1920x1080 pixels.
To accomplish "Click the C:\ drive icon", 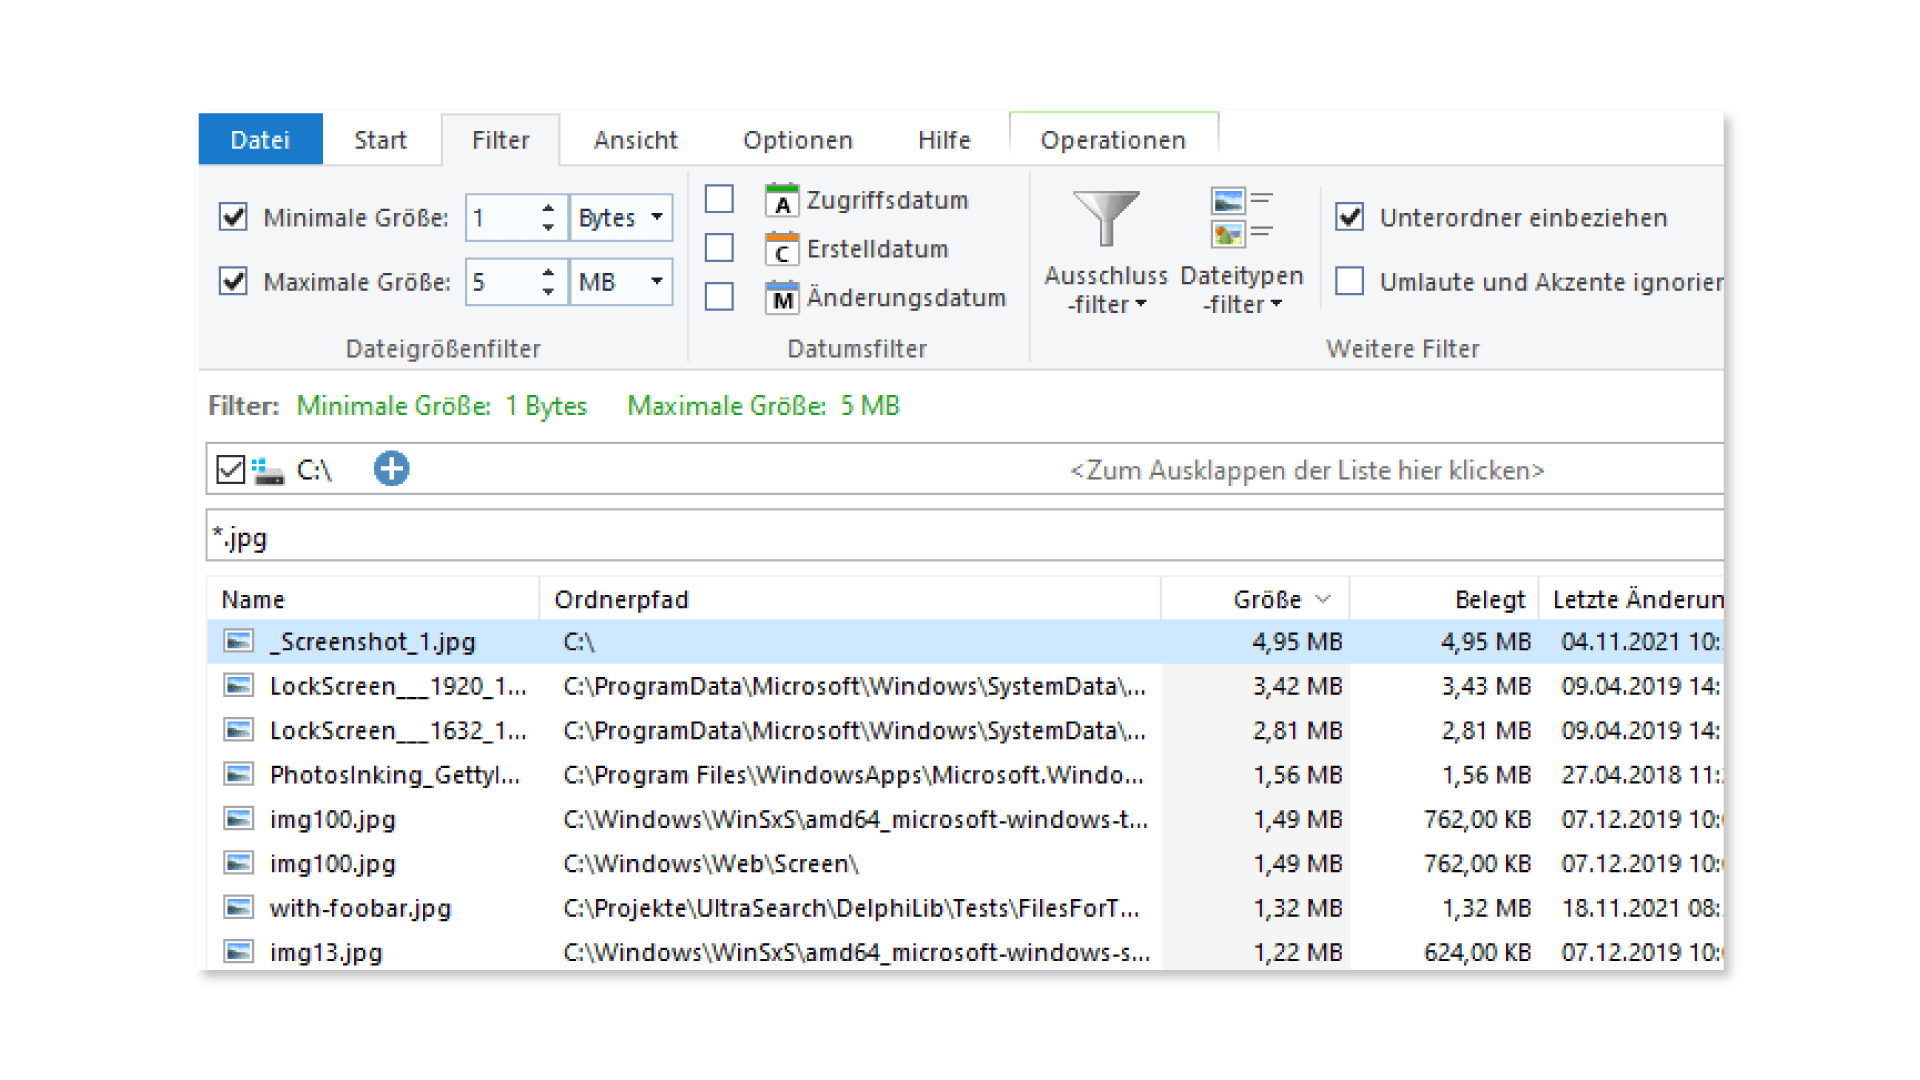I will point(268,470).
